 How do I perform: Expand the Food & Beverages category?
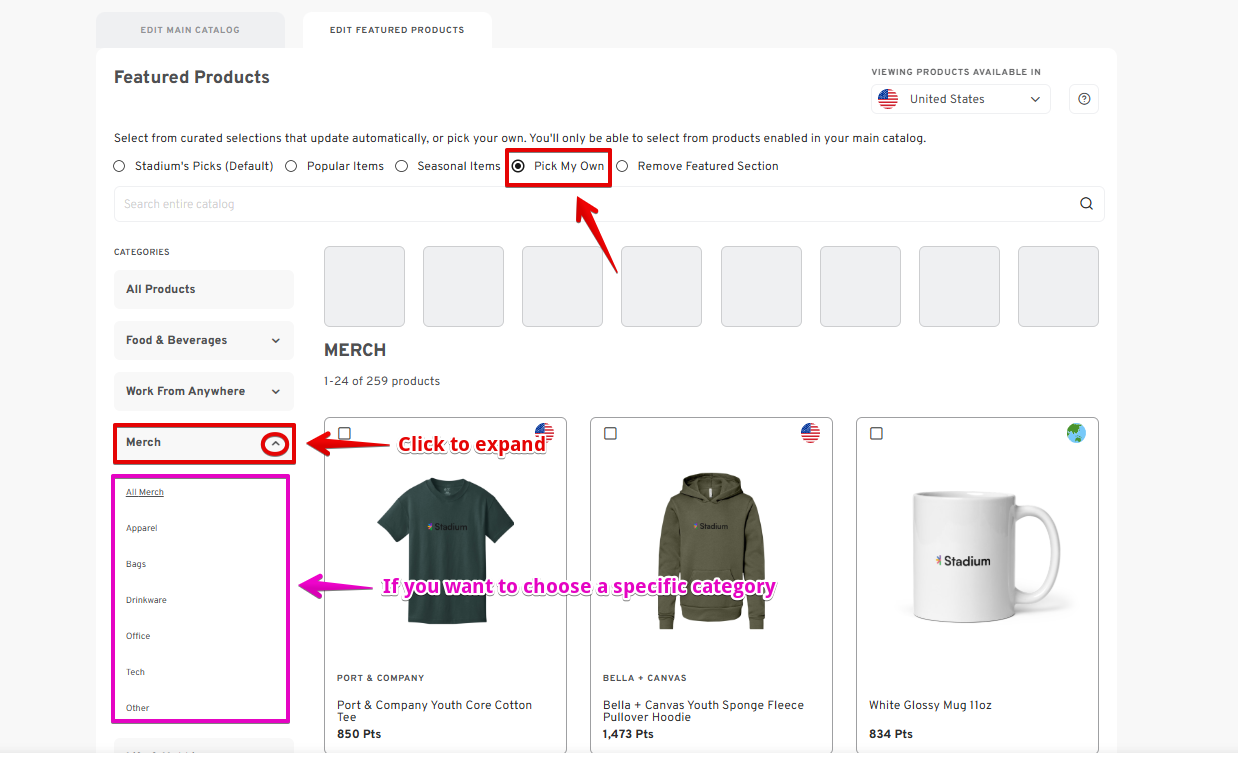click(x=275, y=341)
